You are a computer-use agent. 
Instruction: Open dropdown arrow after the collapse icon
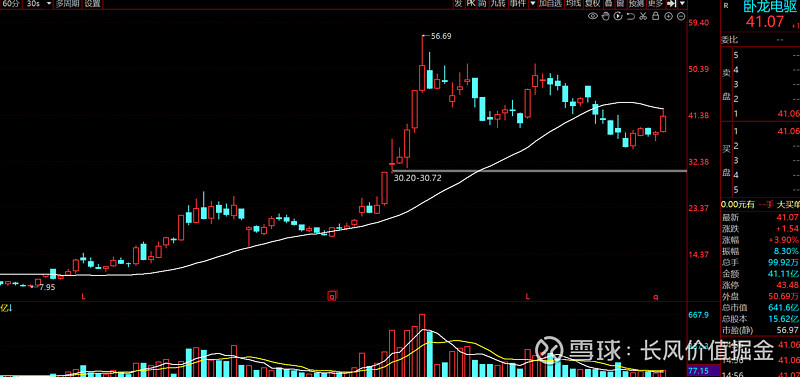point(682,4)
